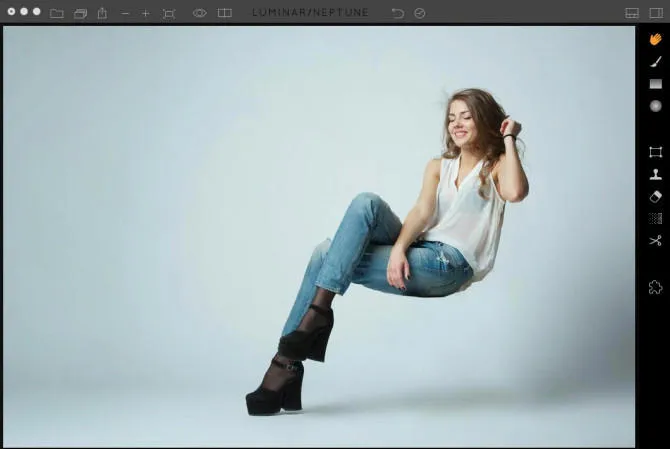
Task: Select the Hand pan tool
Action: [x=655, y=39]
